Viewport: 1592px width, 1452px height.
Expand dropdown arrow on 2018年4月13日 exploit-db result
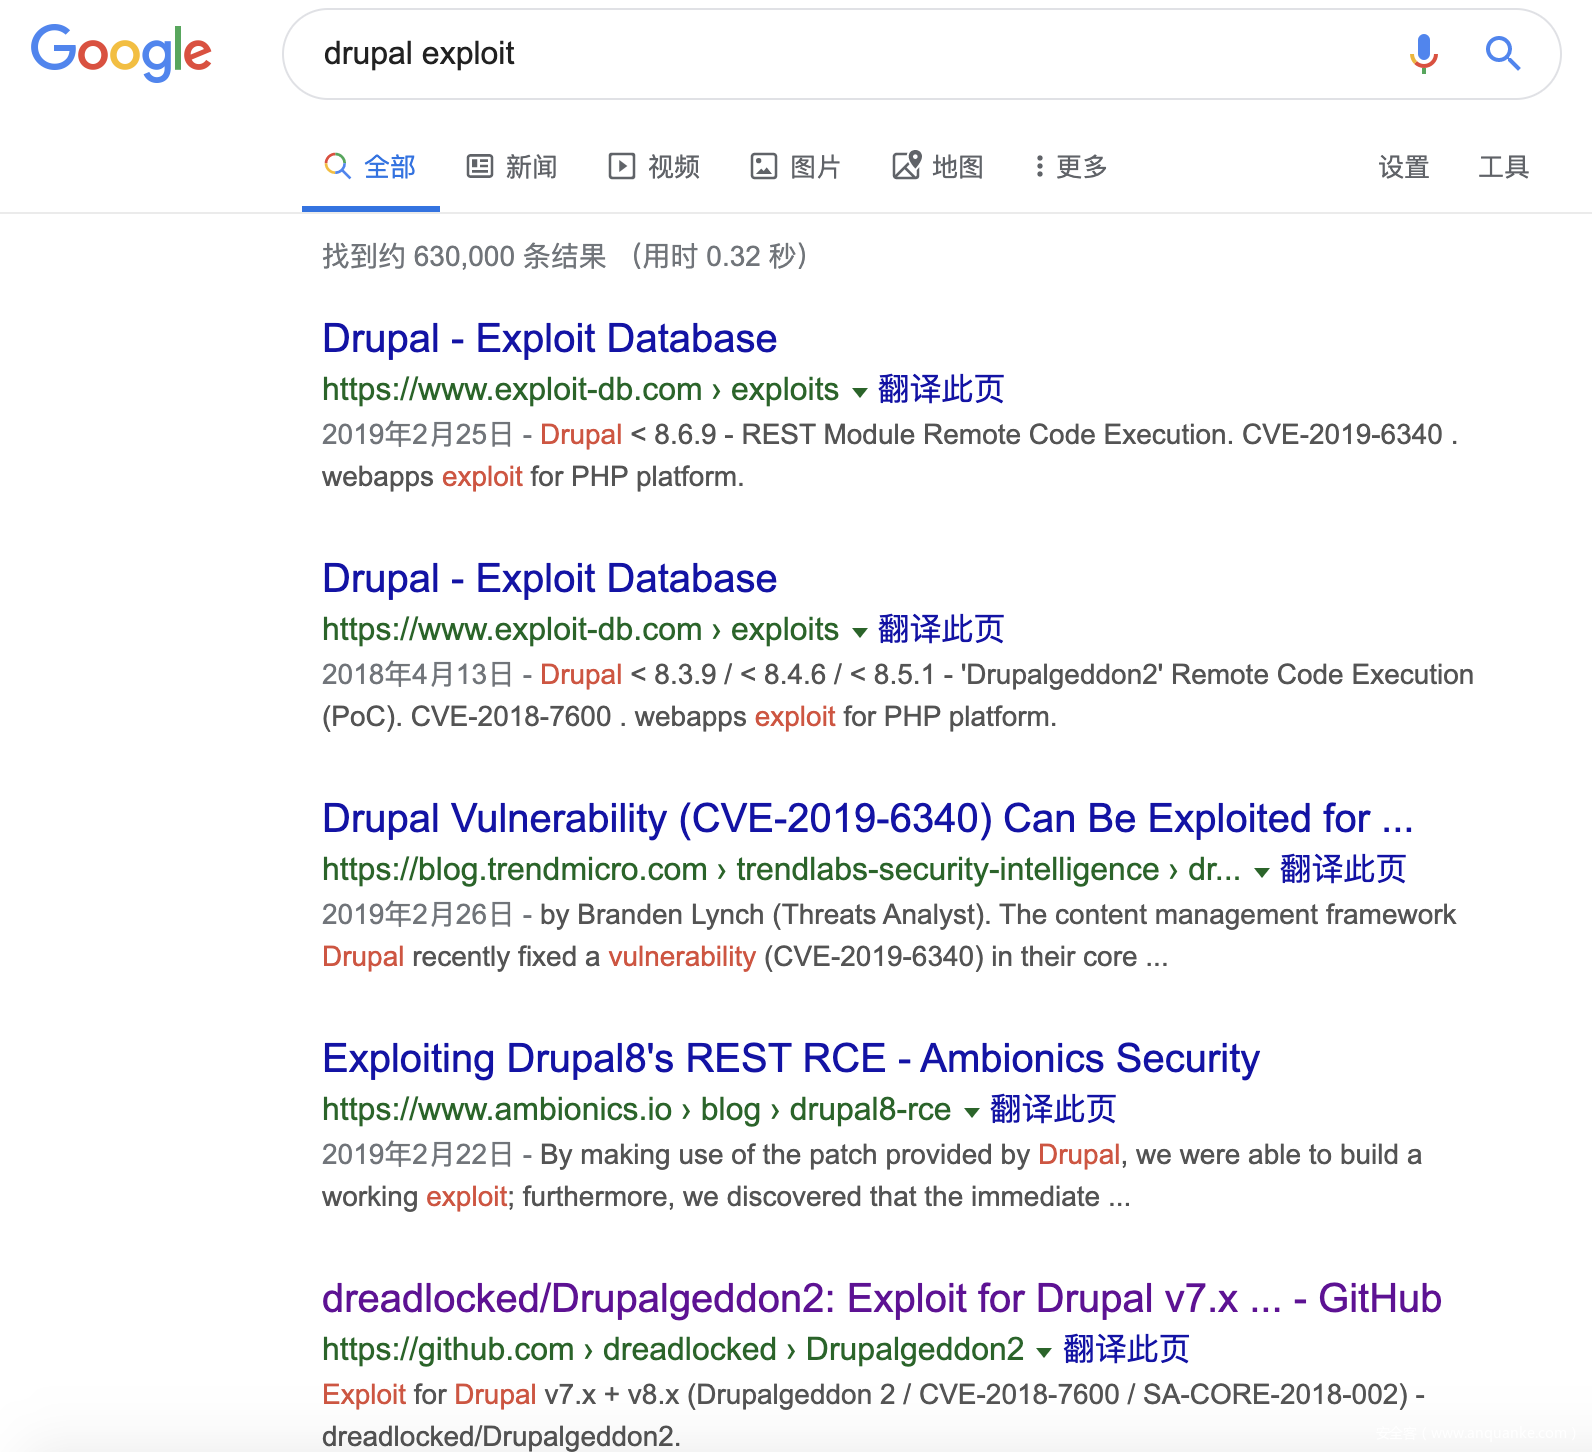(x=859, y=632)
